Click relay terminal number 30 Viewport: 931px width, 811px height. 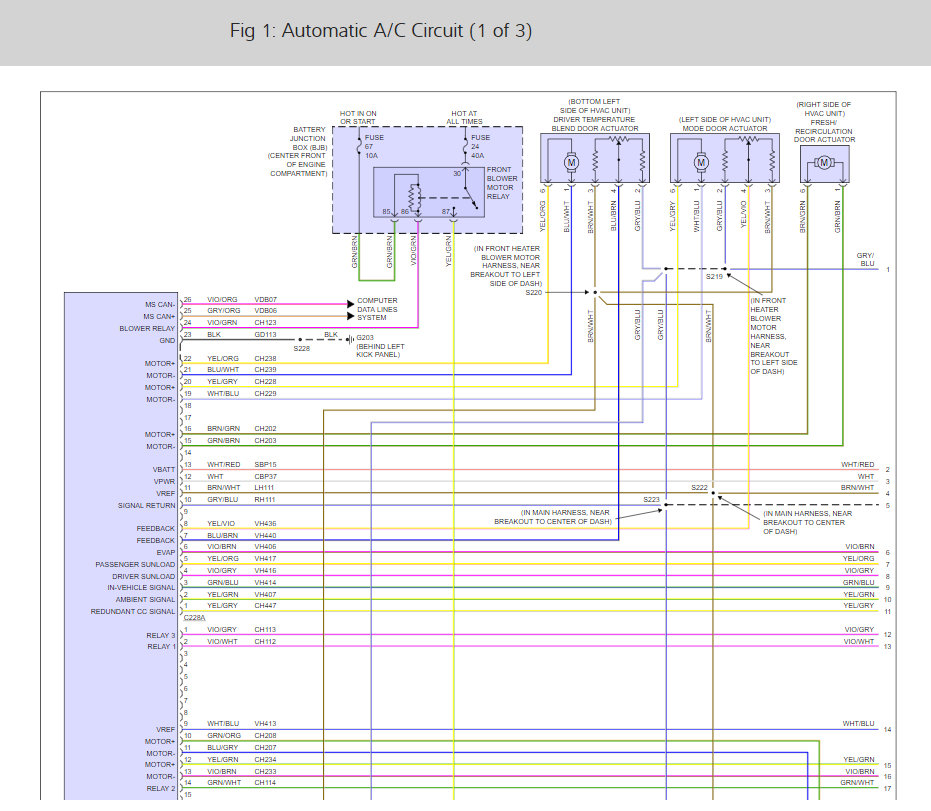click(x=457, y=173)
